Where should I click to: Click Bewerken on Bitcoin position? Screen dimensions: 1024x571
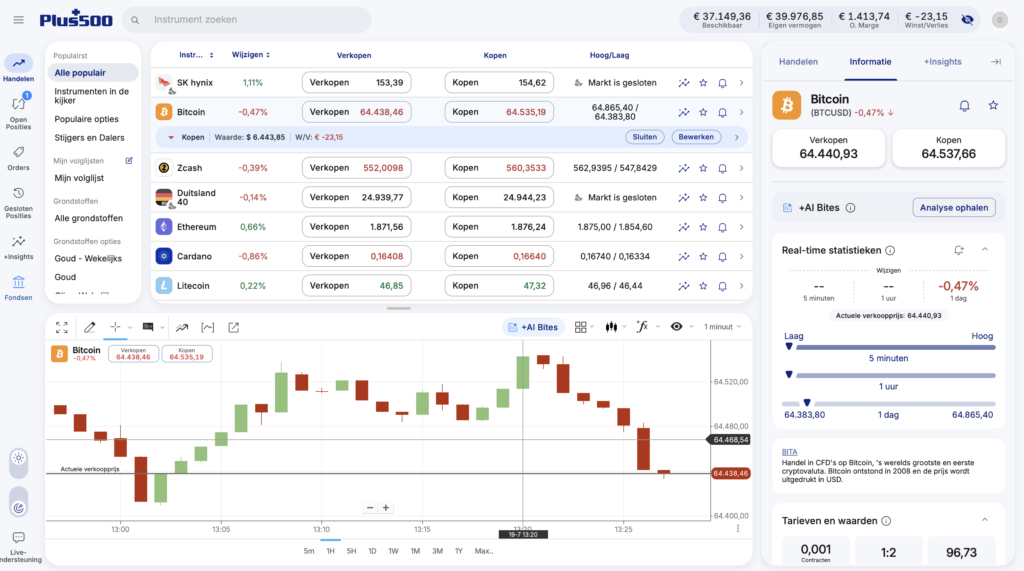(x=696, y=137)
